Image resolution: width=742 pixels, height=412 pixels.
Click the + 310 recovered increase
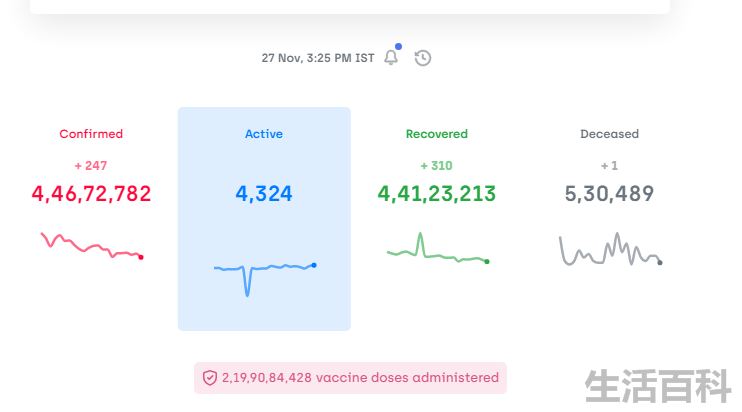pos(437,166)
